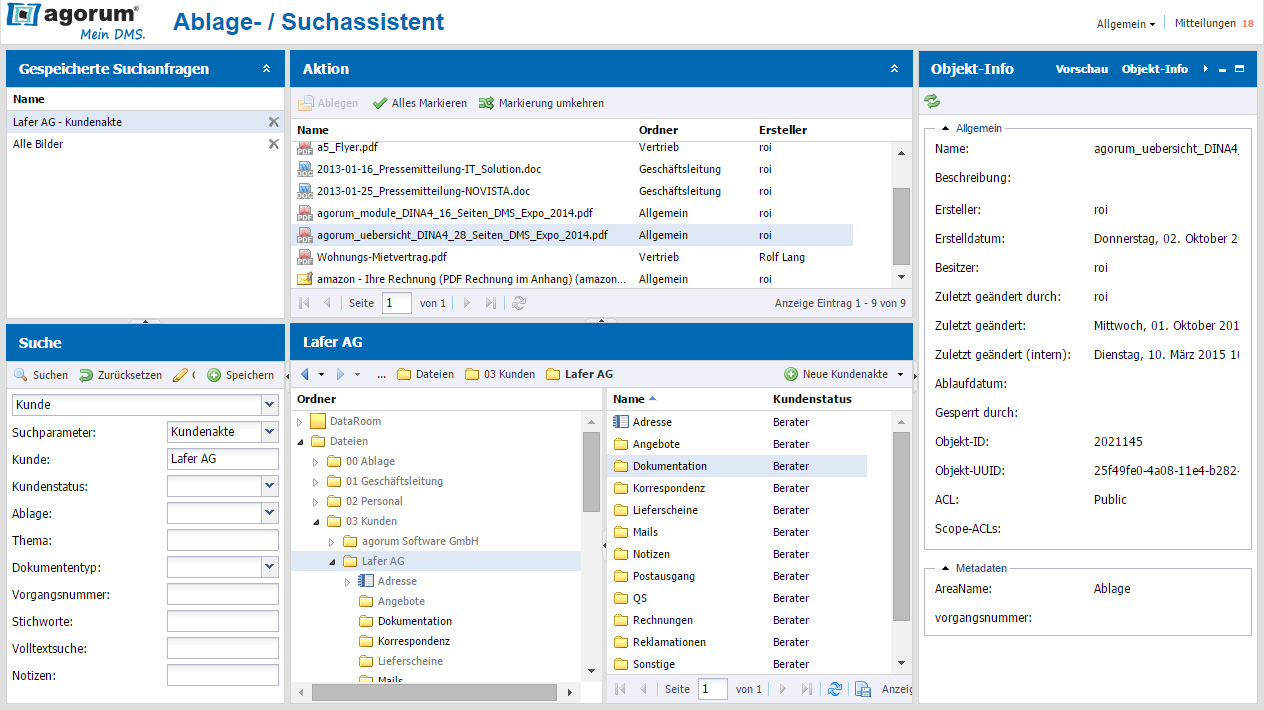The width and height of the screenshot is (1264, 710).
Task: Collapse the Metadaten section
Action: click(x=945, y=568)
